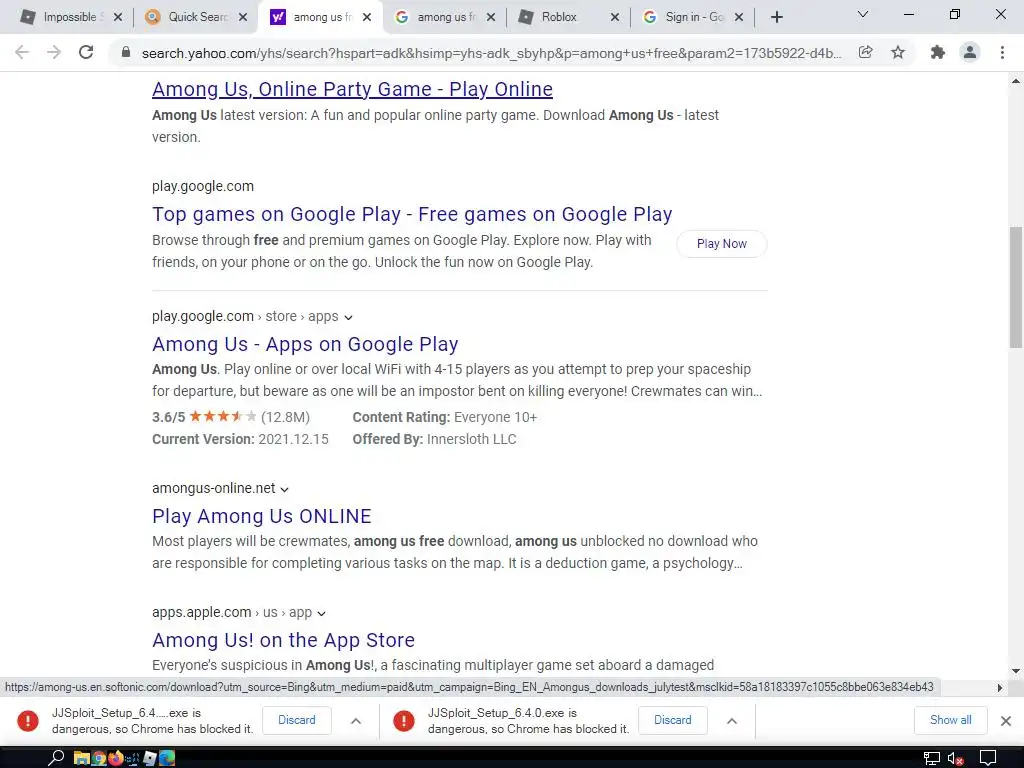Viewport: 1024px width, 768px height.
Task: Open Top games on Google Play link
Action: point(412,214)
